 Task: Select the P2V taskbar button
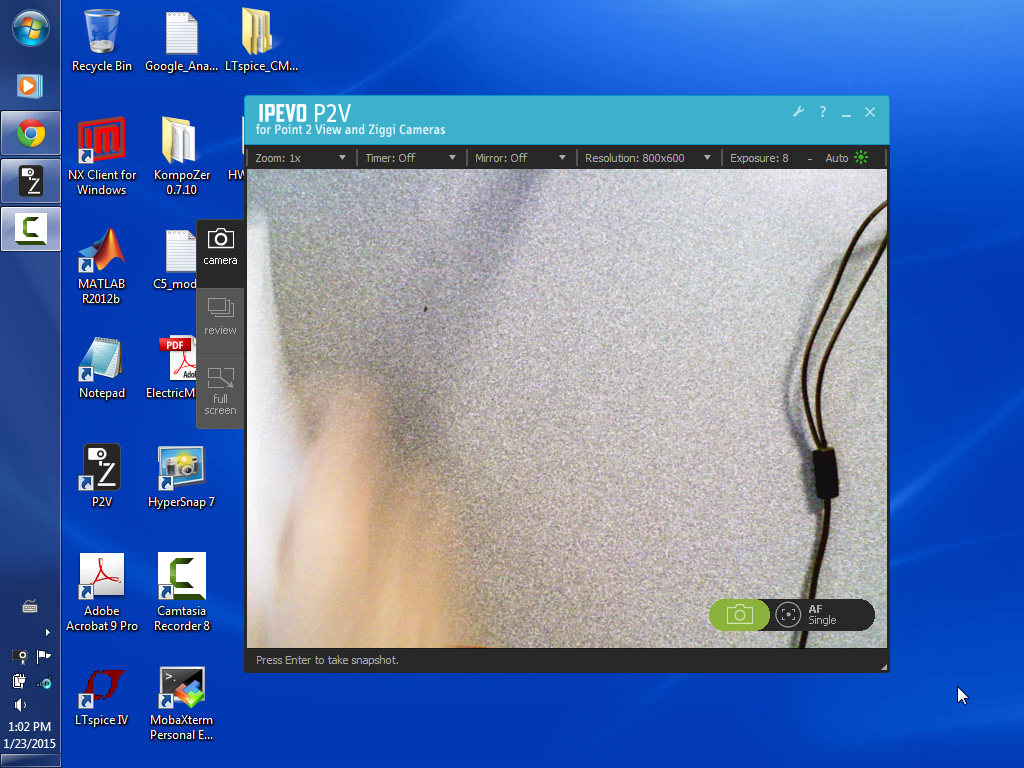31,181
